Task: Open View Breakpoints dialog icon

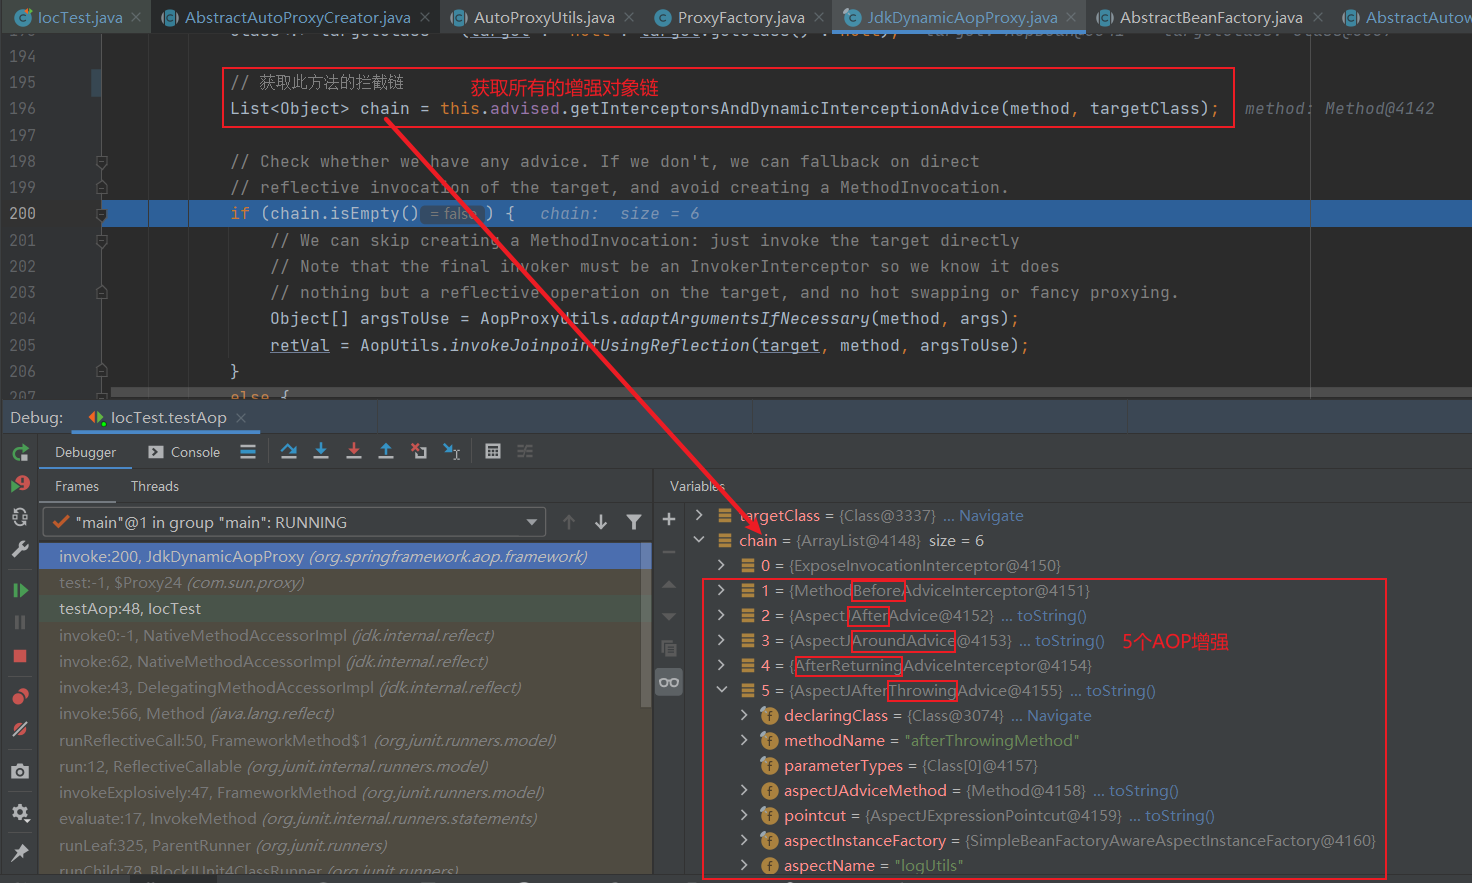Action: [x=20, y=697]
